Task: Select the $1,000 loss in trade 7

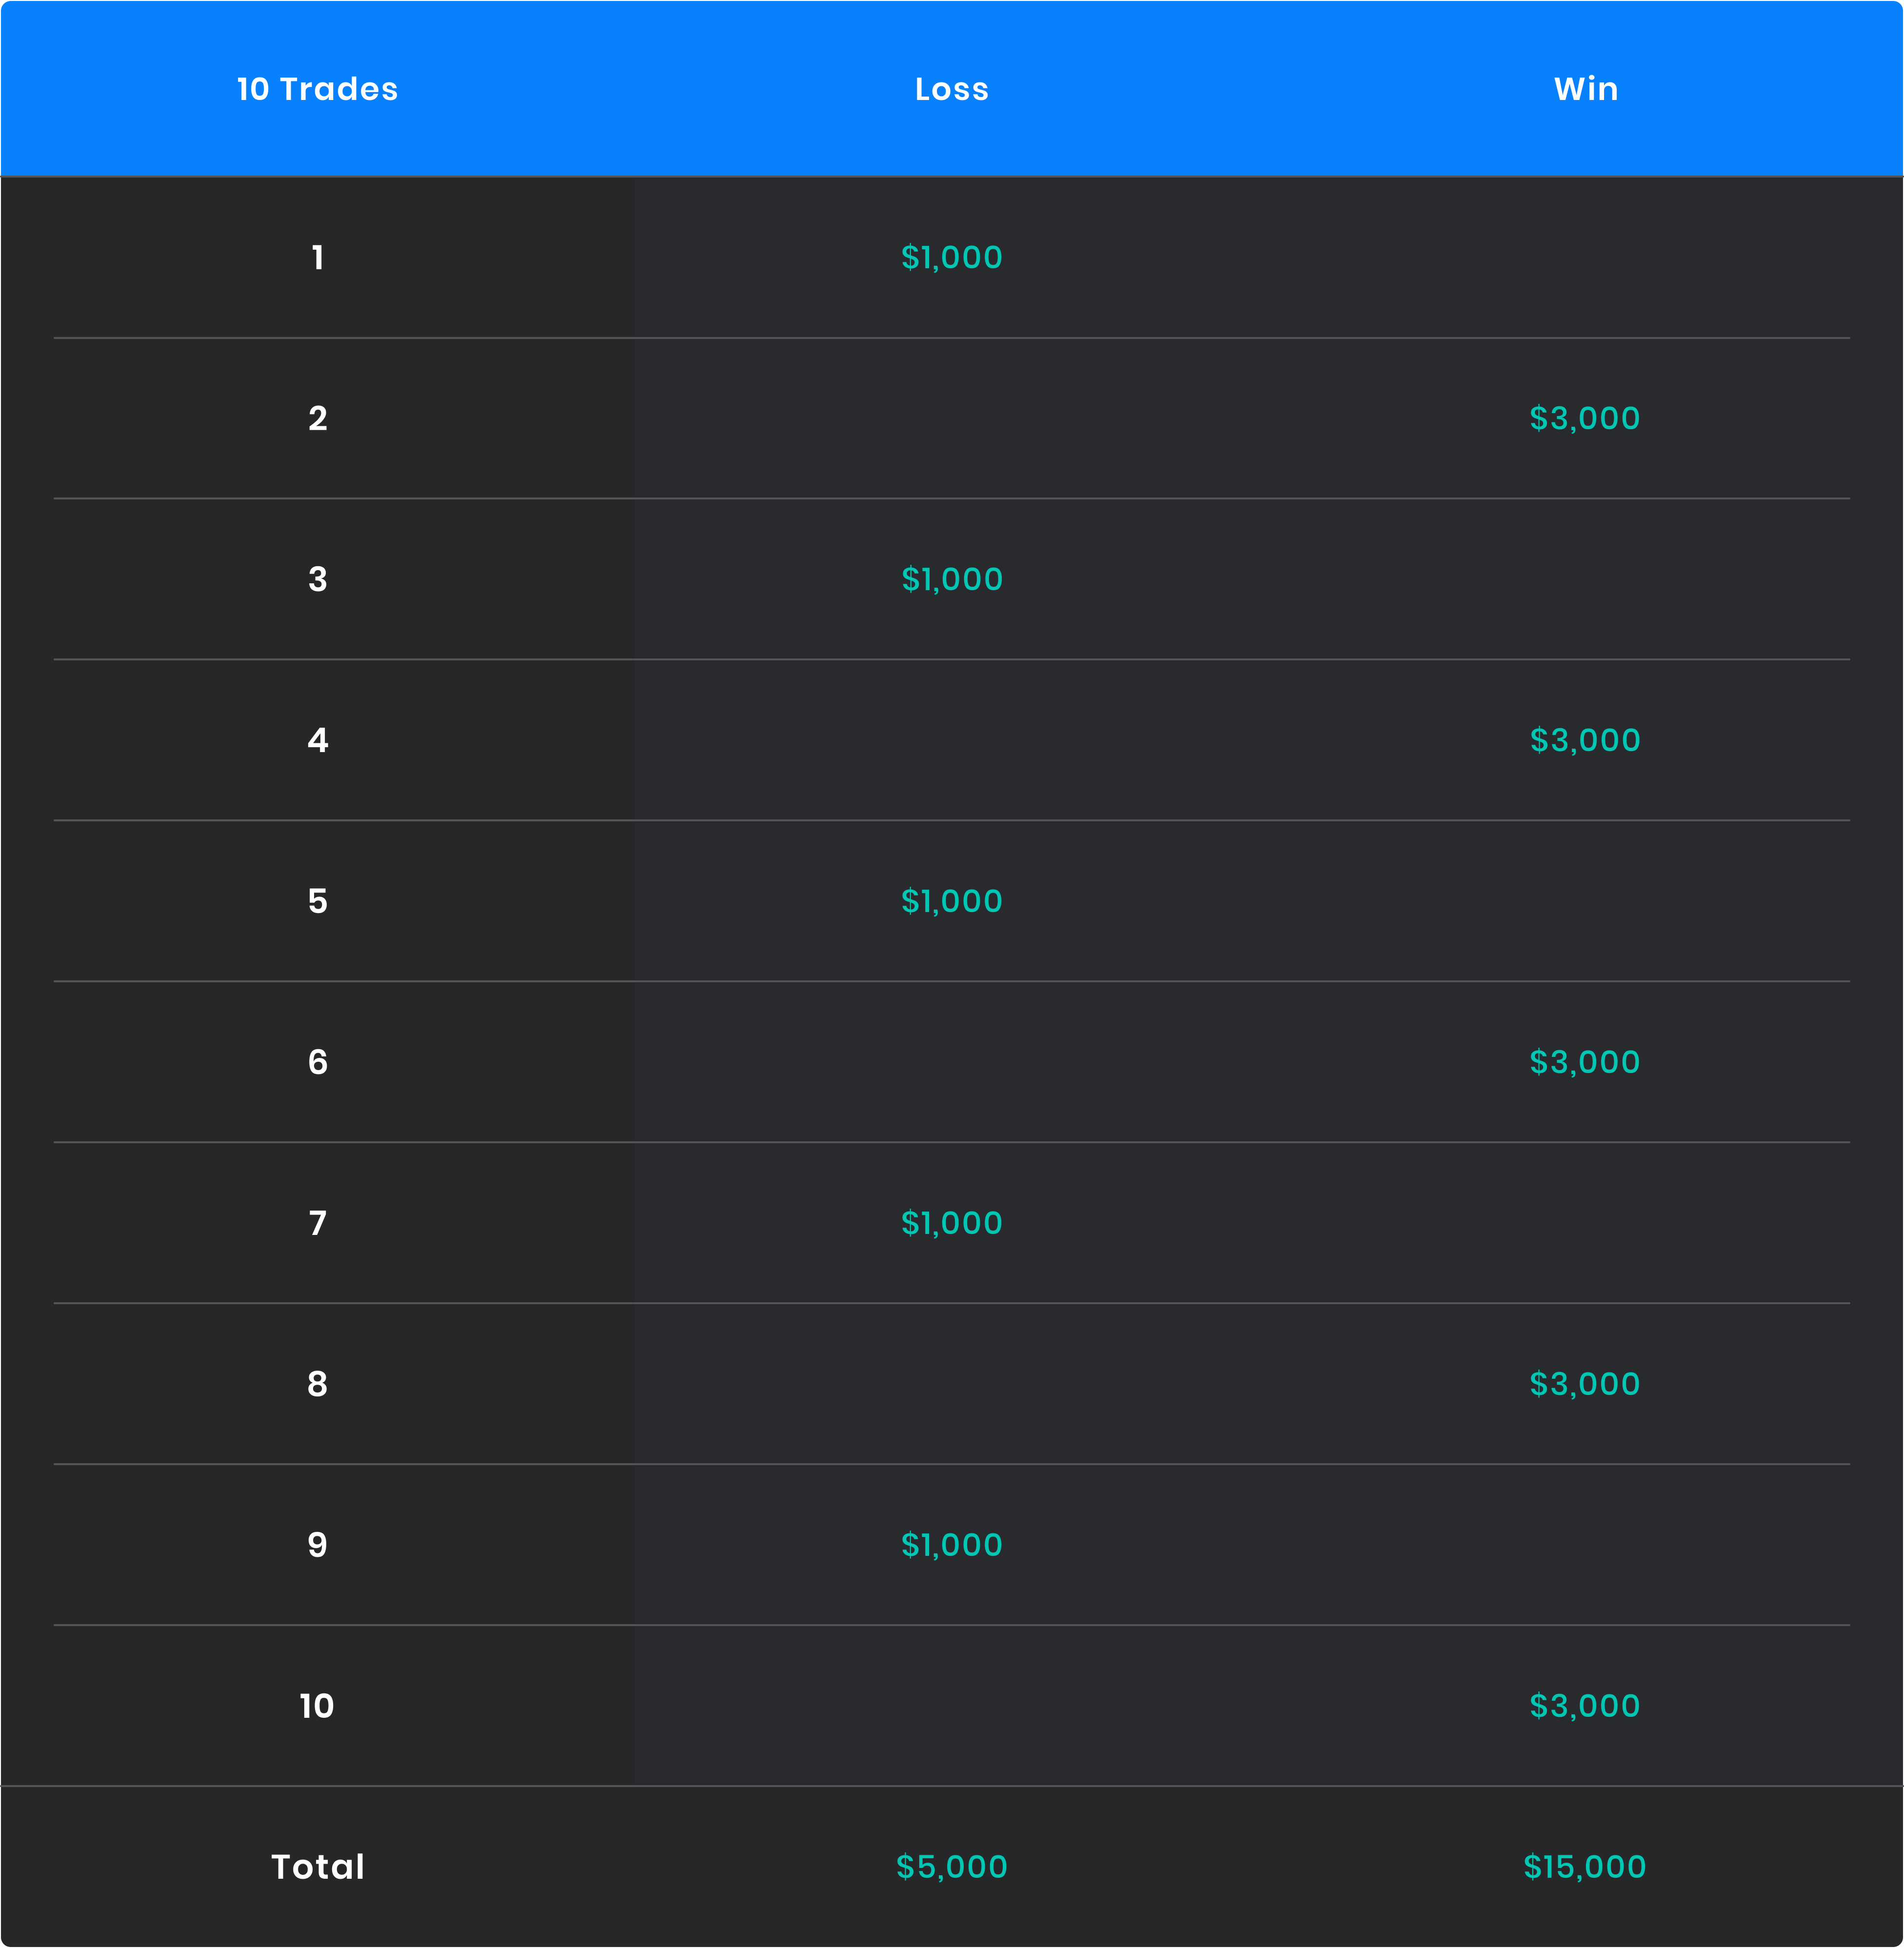Action: click(x=951, y=1223)
